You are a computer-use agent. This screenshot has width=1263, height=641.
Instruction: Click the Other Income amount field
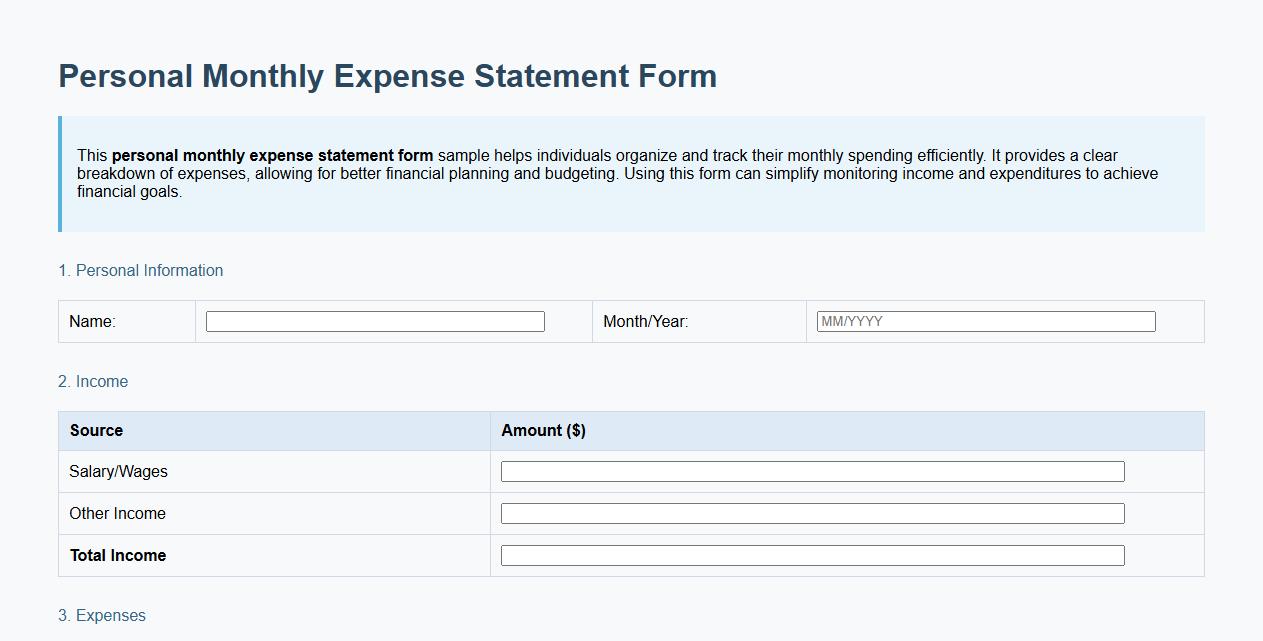813,513
